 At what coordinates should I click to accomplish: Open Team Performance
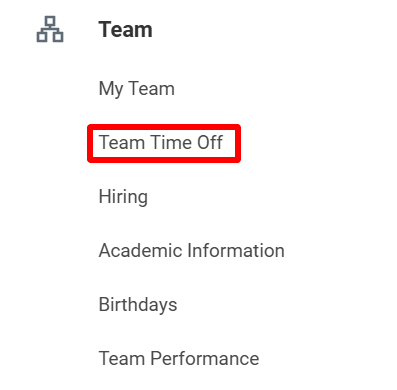[x=179, y=358]
